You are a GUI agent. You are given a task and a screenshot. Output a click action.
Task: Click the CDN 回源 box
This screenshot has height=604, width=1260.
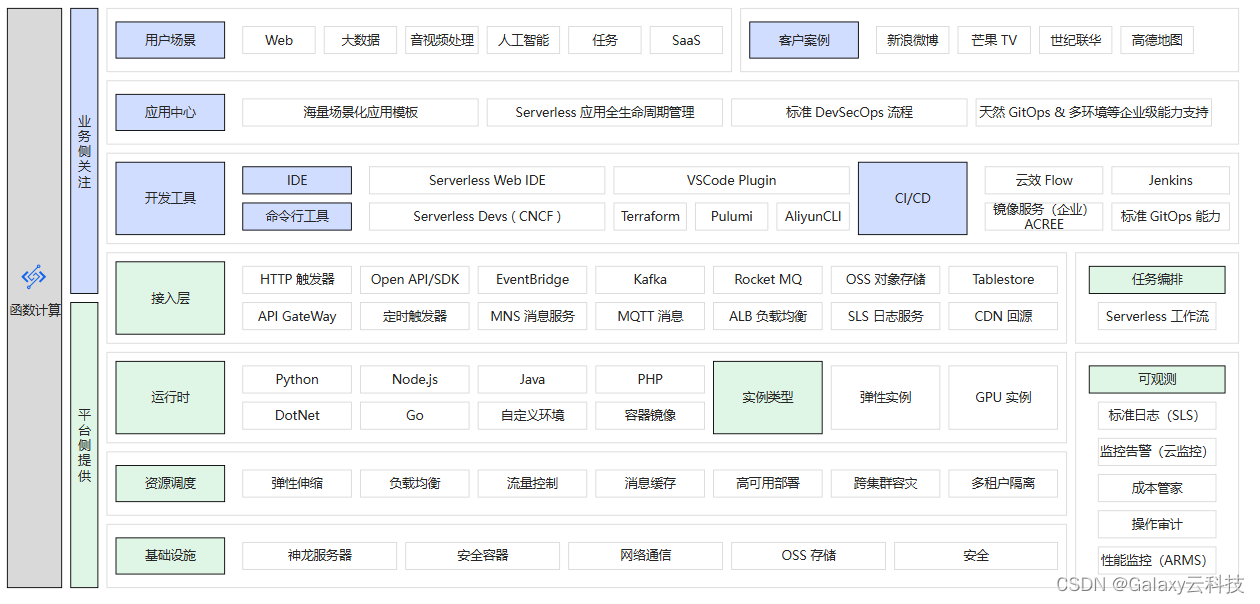point(1003,316)
